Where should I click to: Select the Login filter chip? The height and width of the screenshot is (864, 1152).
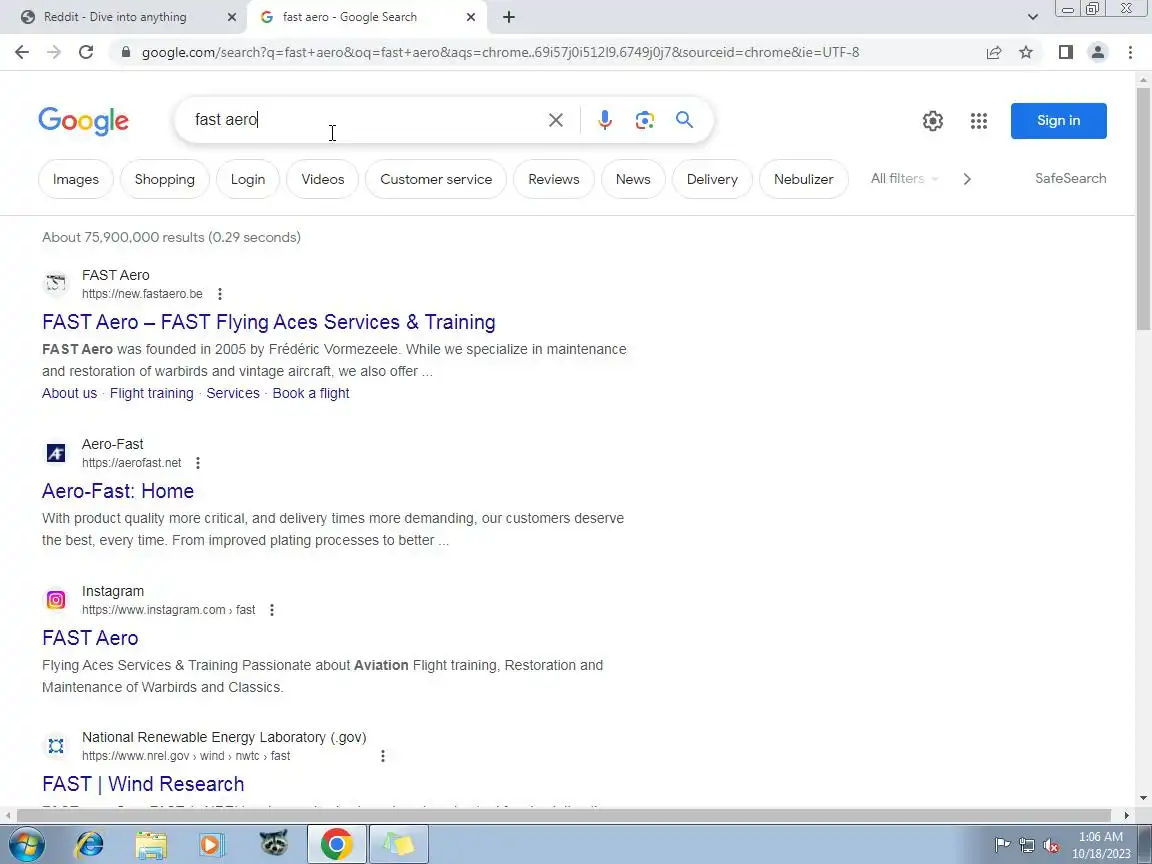point(248,179)
